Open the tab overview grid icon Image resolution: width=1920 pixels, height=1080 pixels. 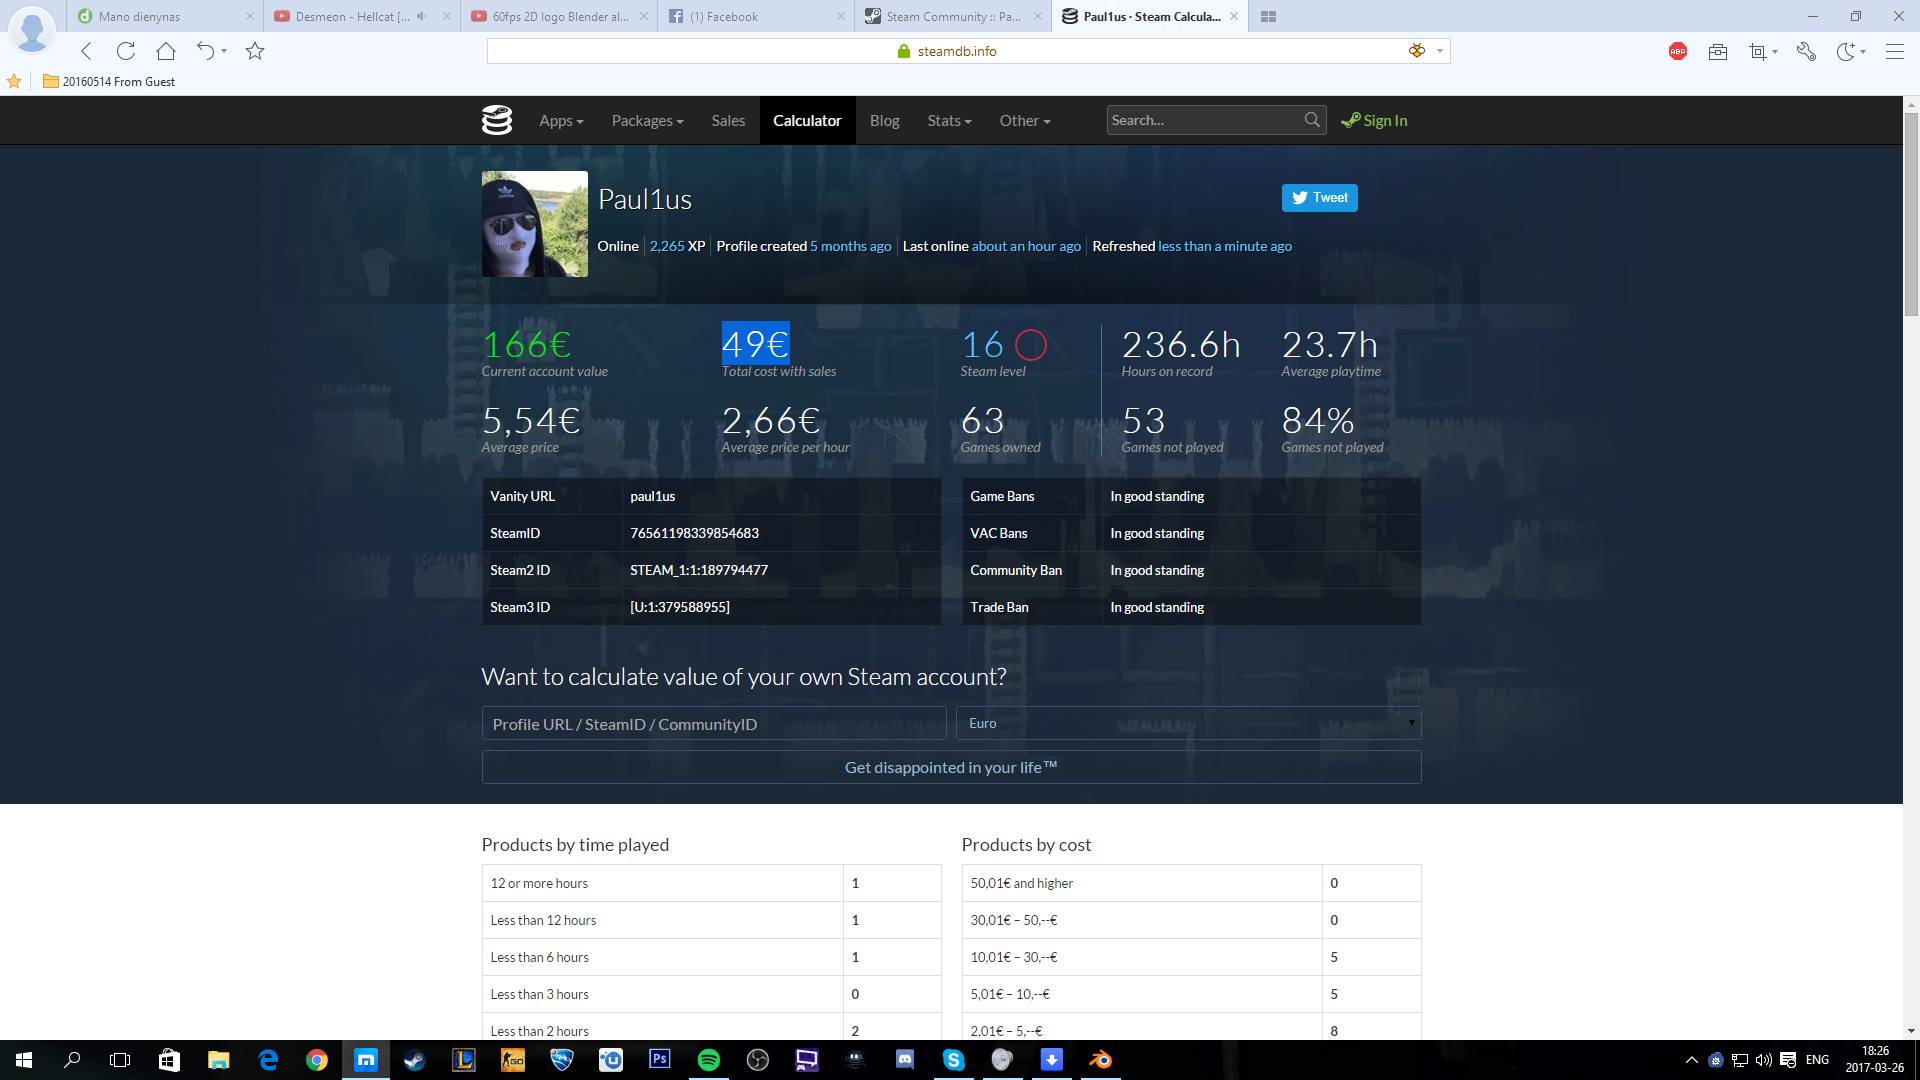pyautogui.click(x=1269, y=16)
